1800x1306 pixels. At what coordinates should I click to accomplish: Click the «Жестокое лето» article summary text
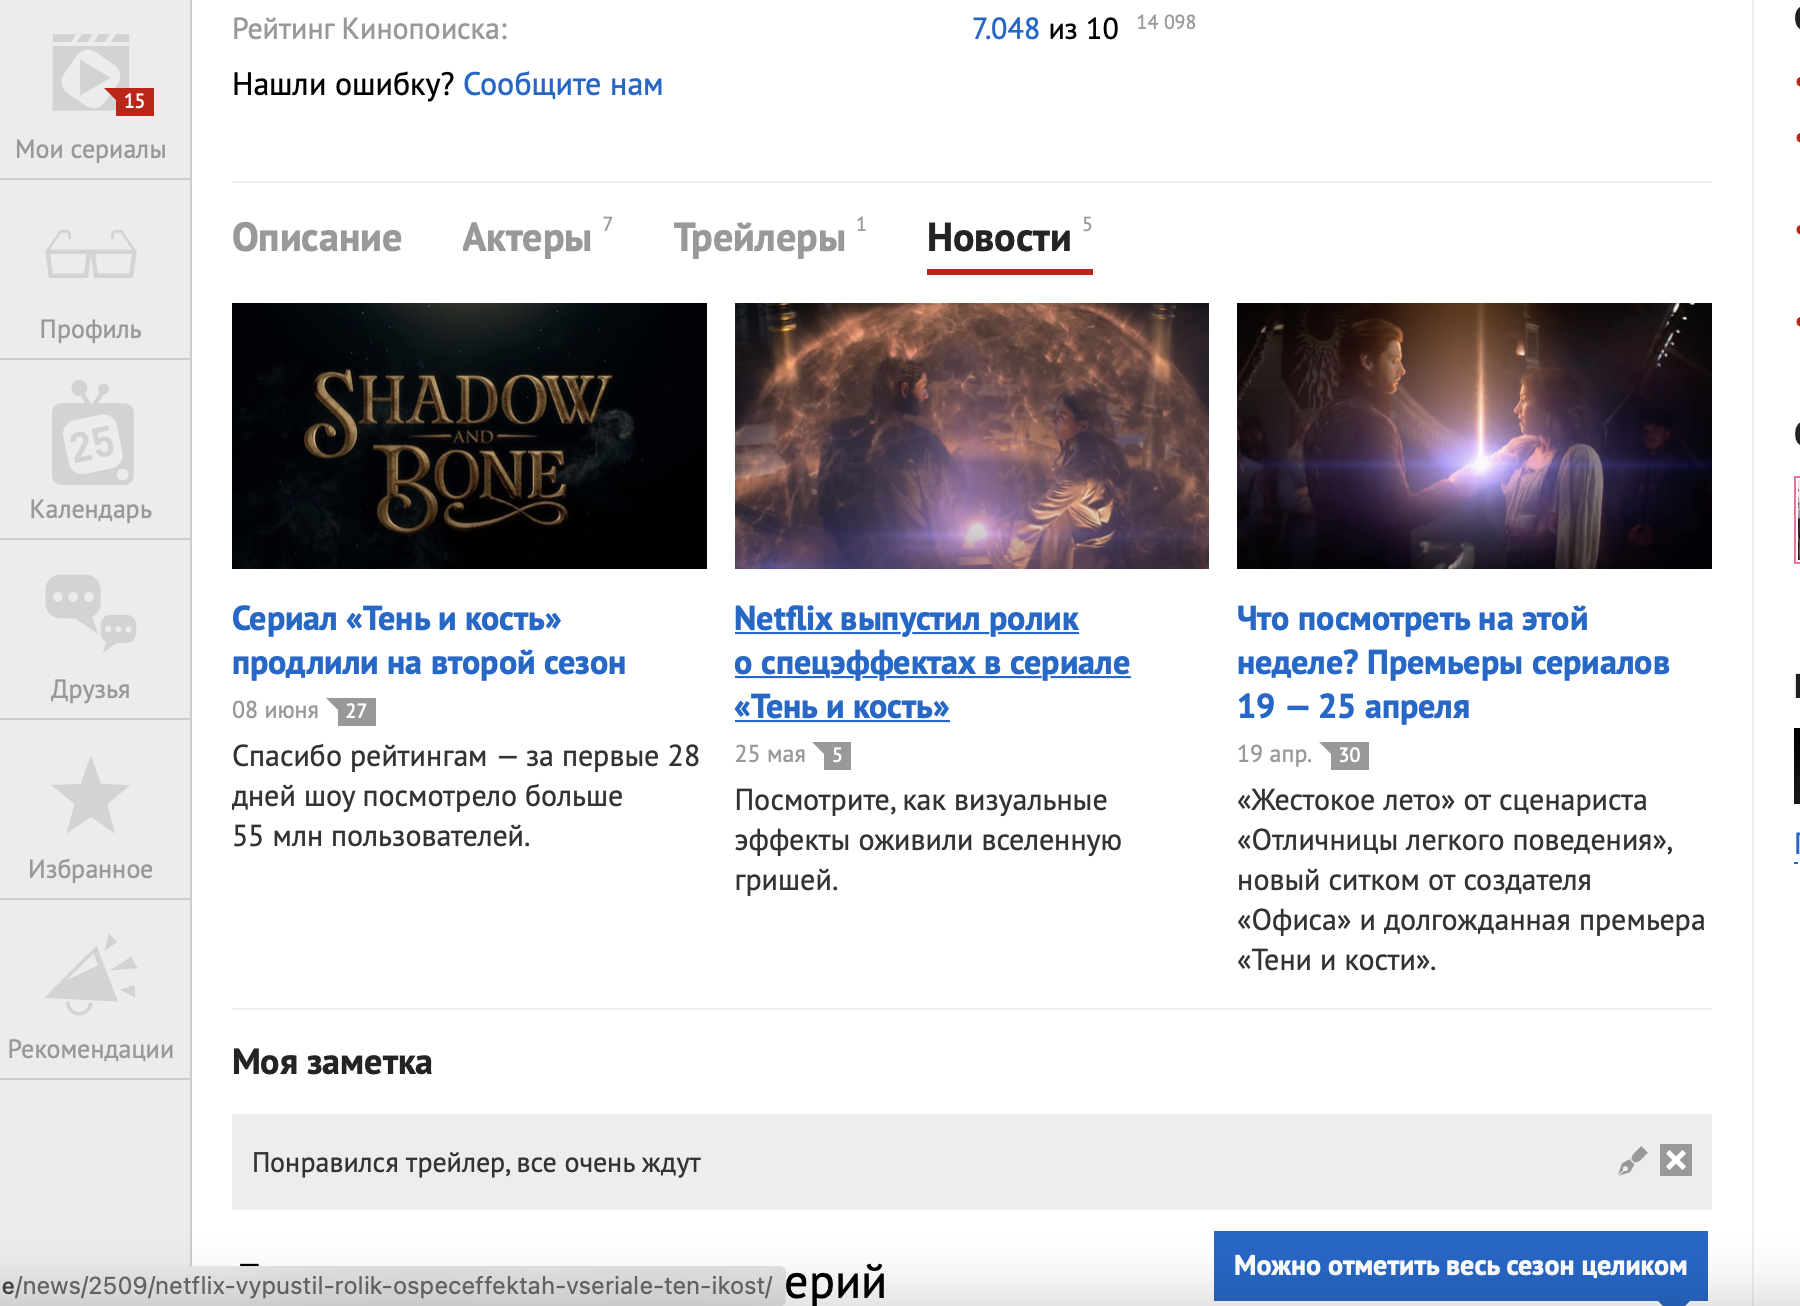[1471, 880]
